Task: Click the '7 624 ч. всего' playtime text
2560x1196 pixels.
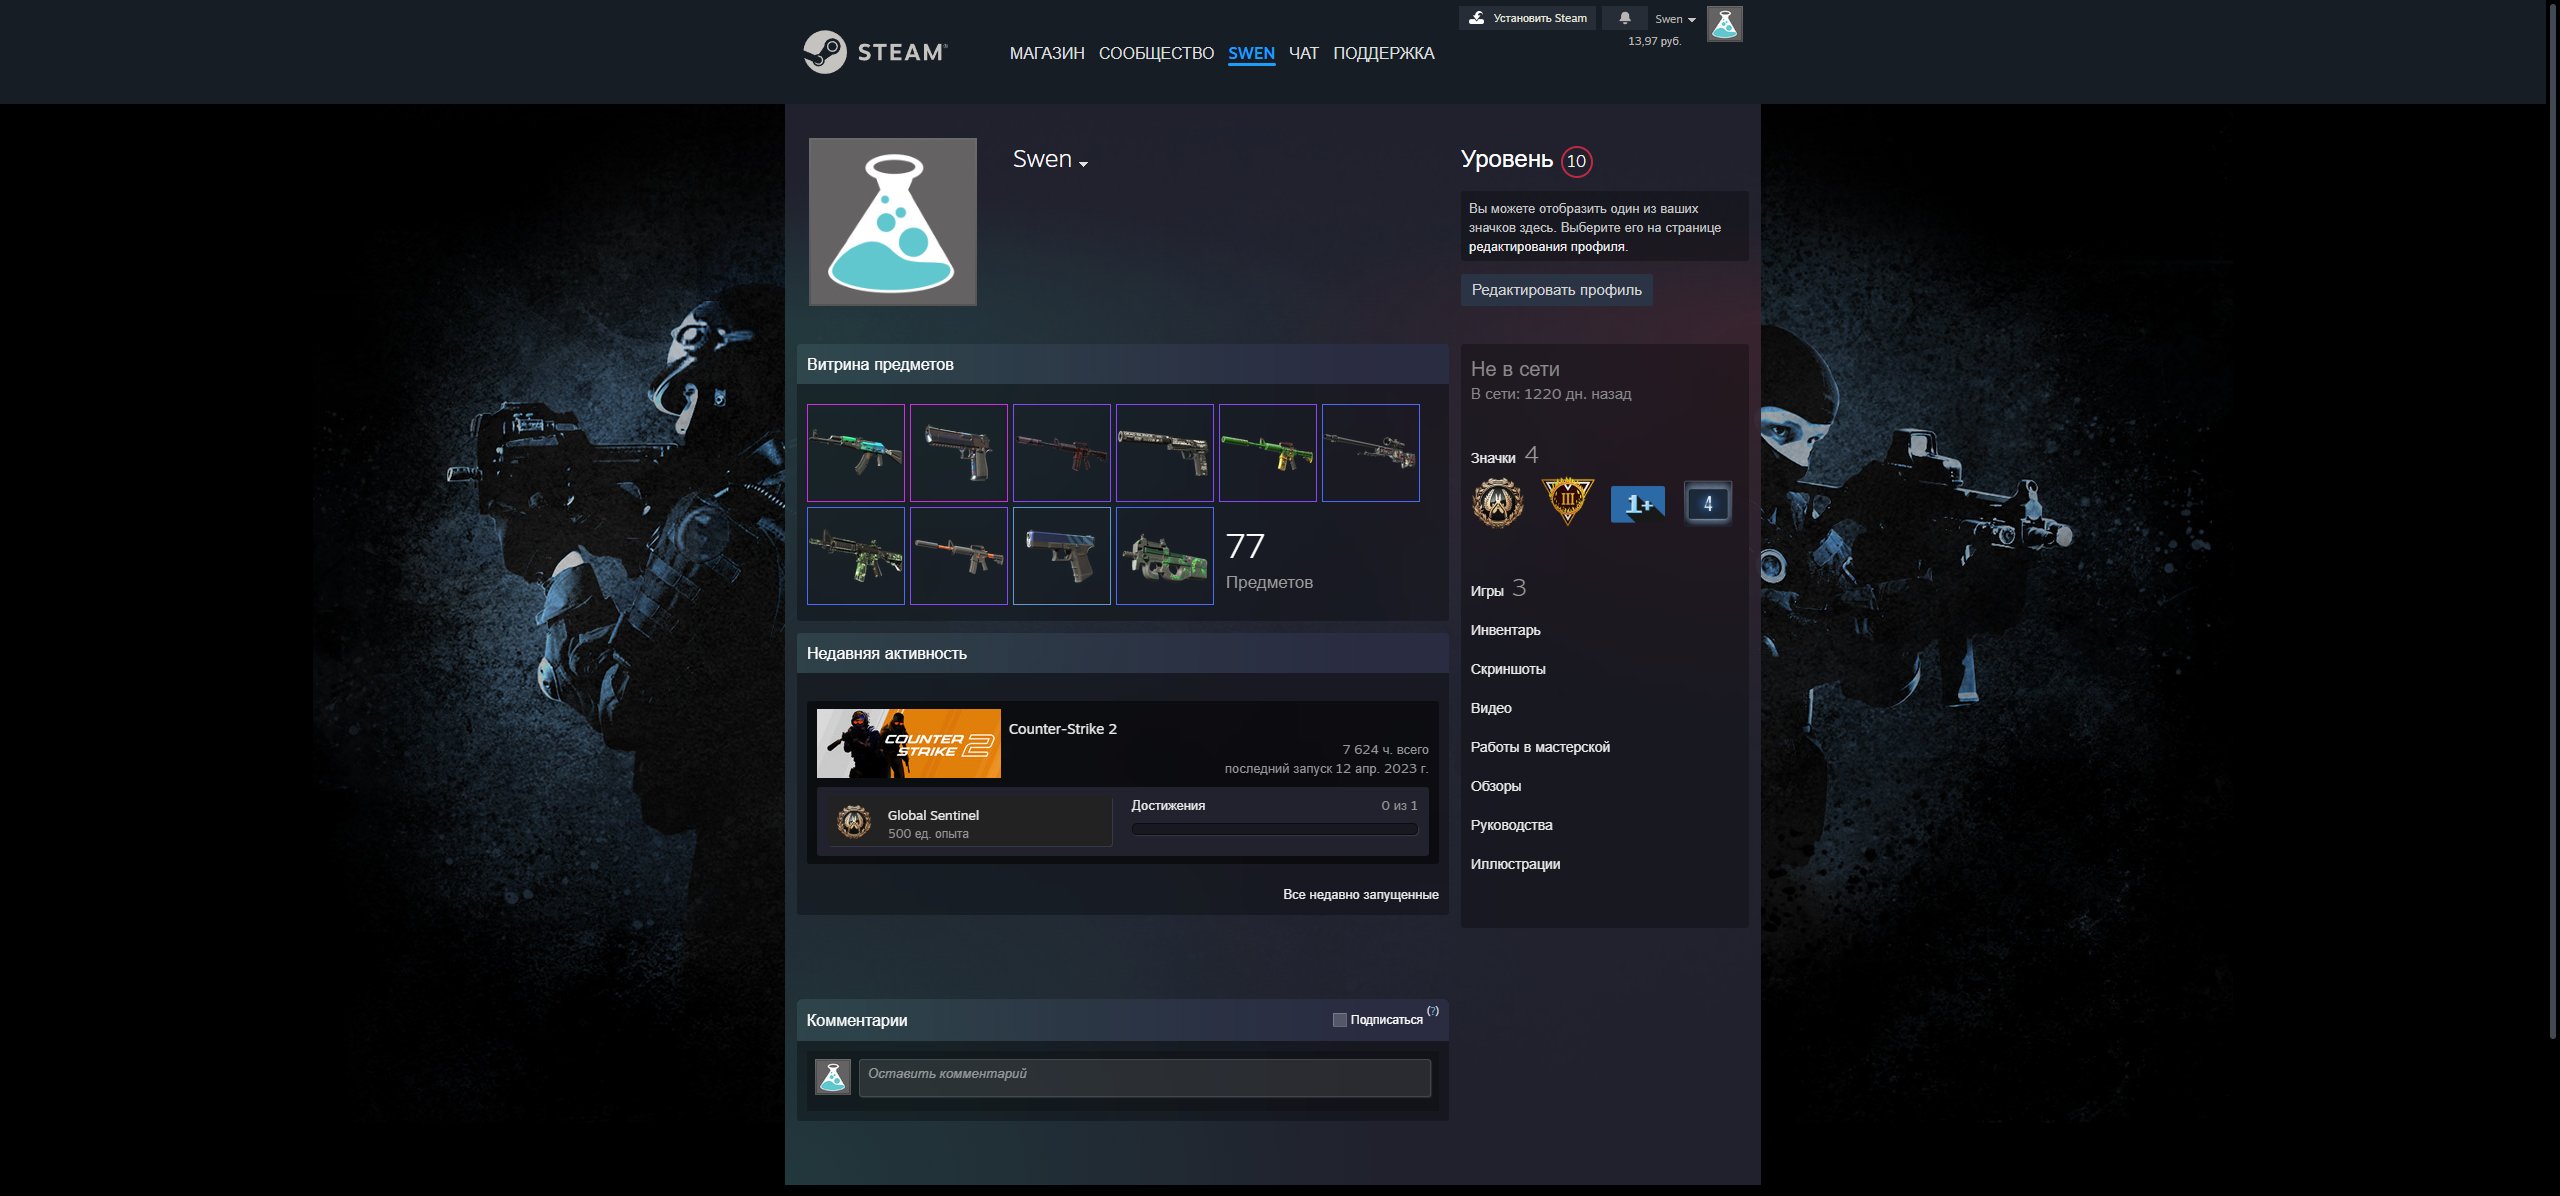Action: point(1385,749)
